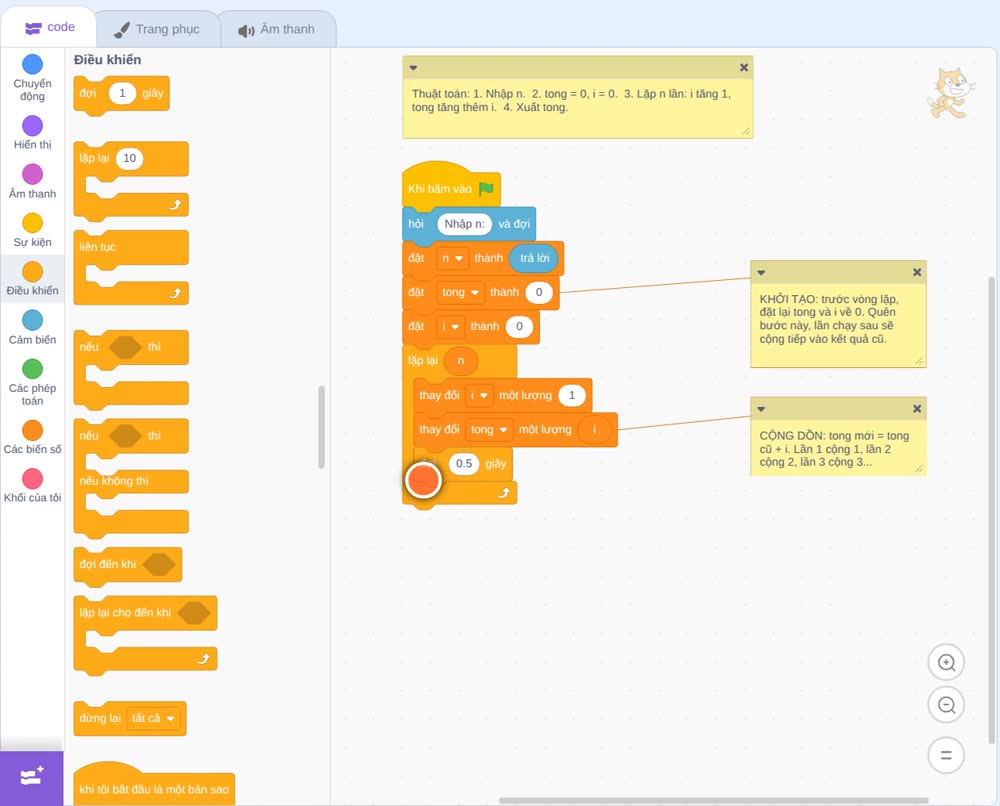Image resolution: width=1000 pixels, height=806 pixels.
Task: Select the Âm thanh block category circle
Action: 33,174
